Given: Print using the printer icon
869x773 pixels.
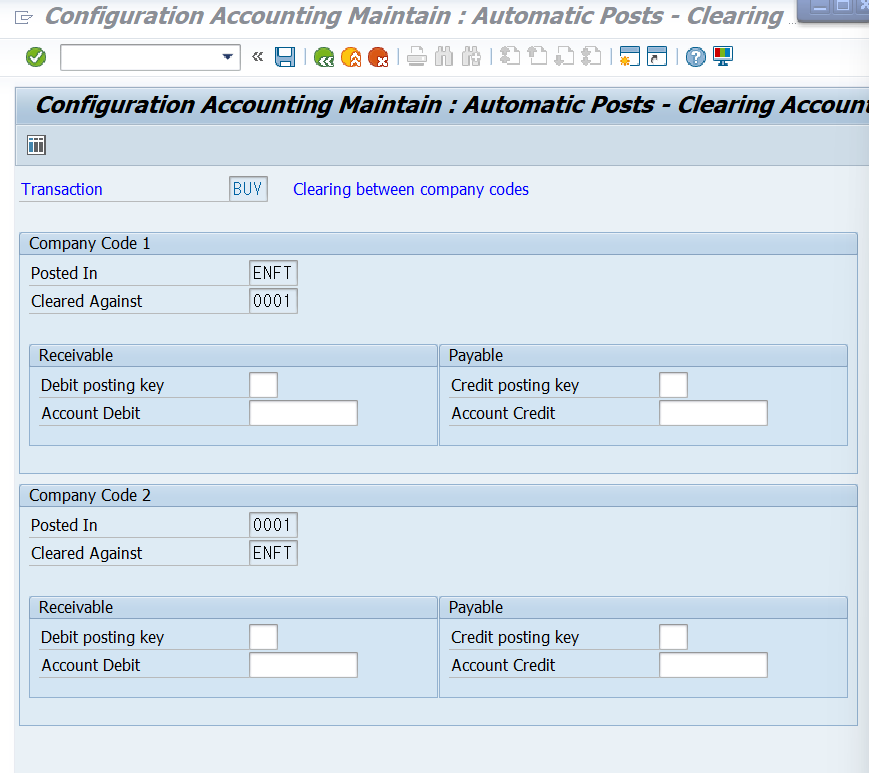Looking at the screenshot, I should pos(417,57).
